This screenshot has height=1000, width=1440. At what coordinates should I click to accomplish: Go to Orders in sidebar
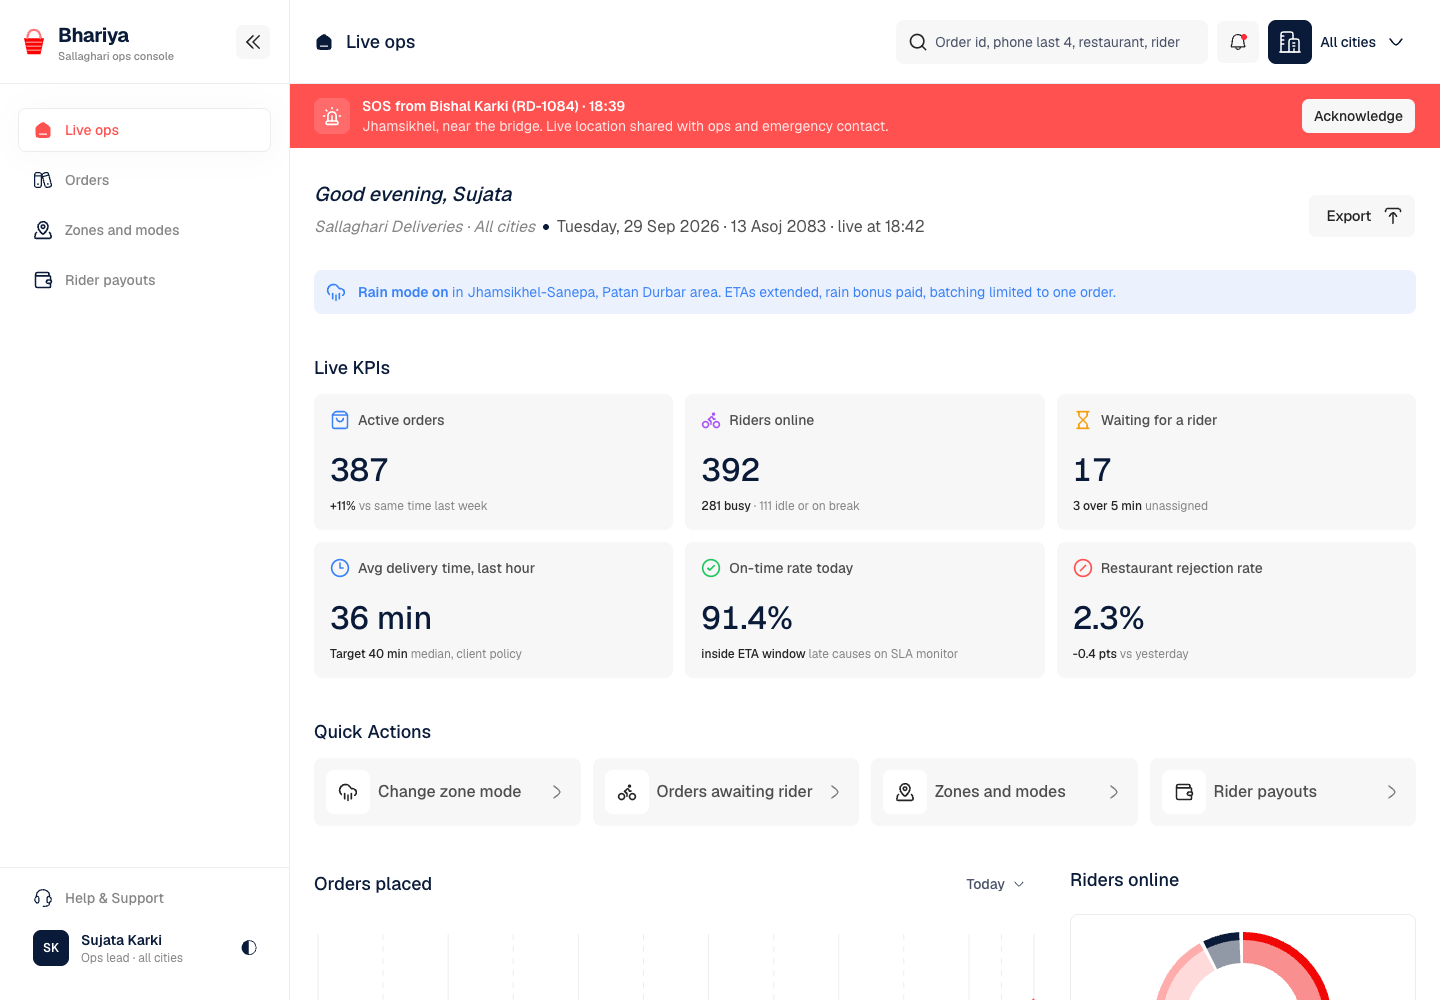point(144,180)
